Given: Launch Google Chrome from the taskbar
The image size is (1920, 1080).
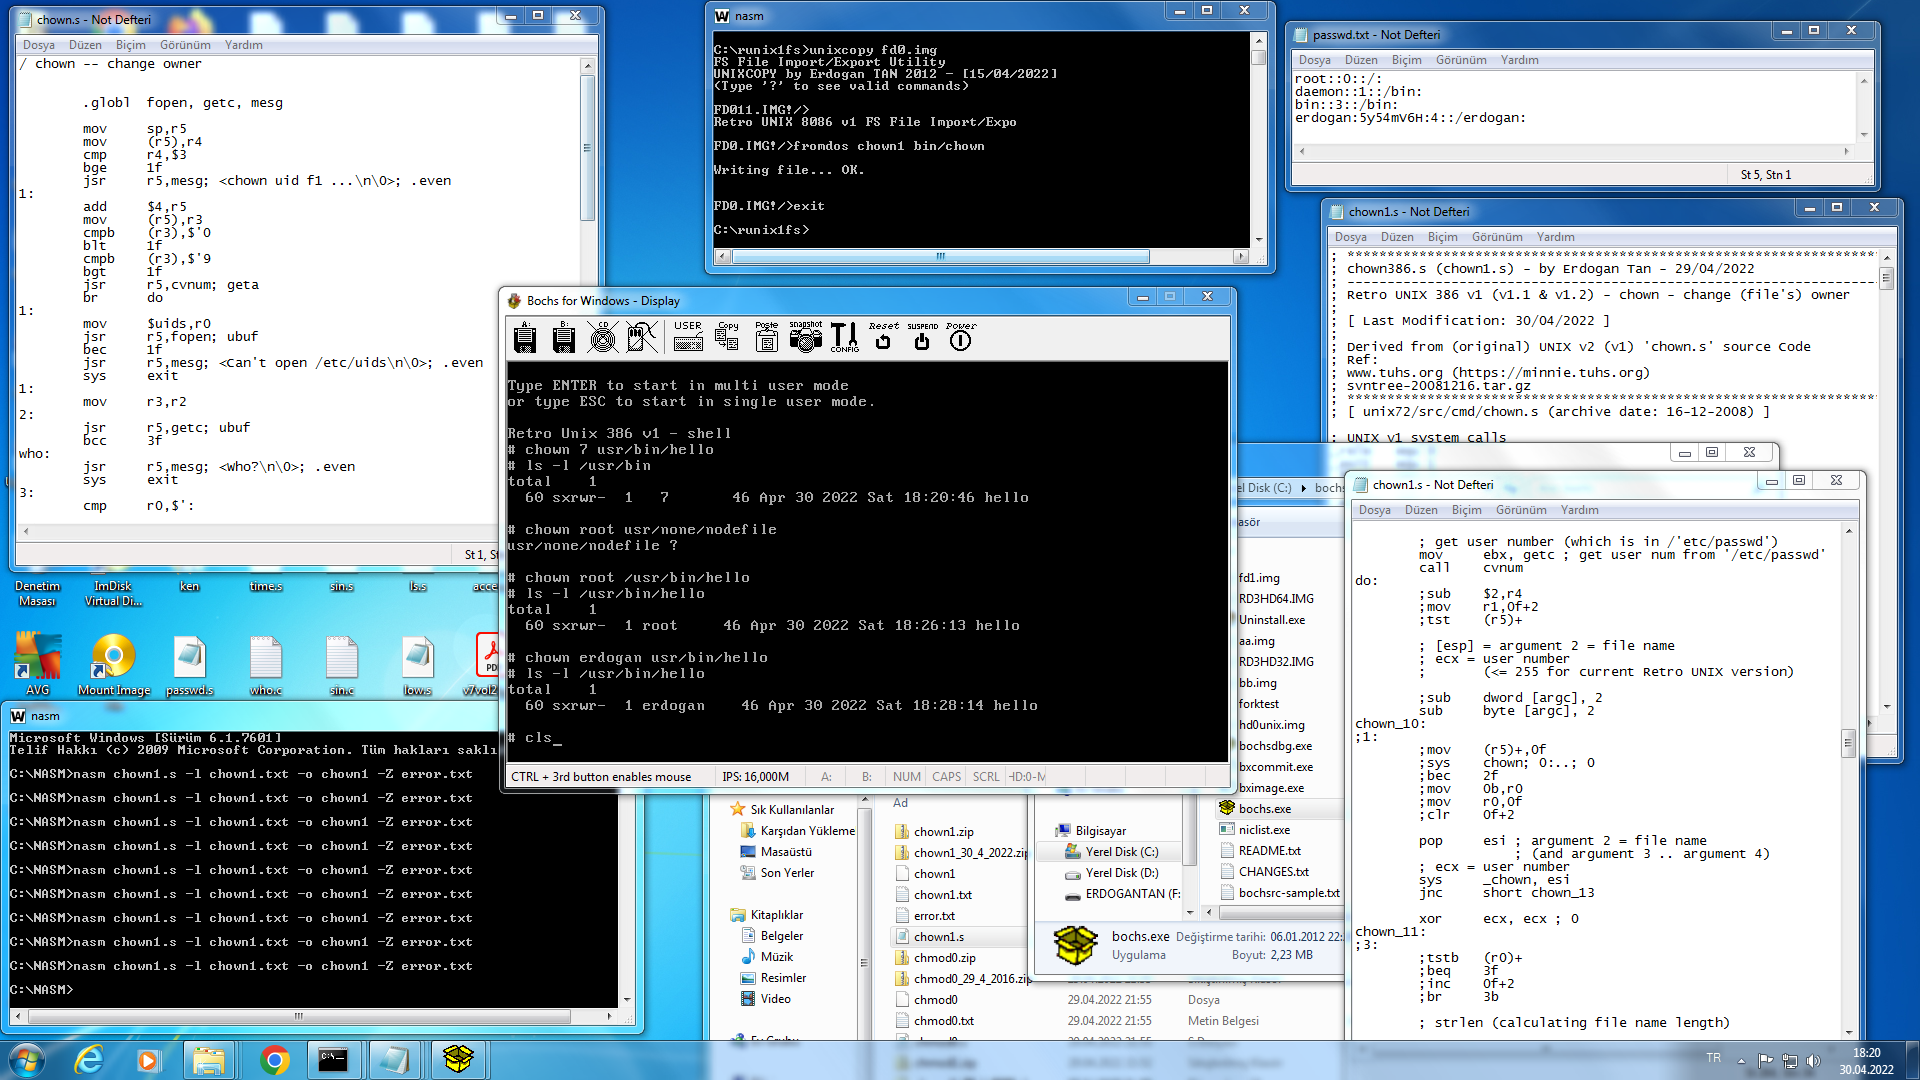Looking at the screenshot, I should (x=273, y=1059).
